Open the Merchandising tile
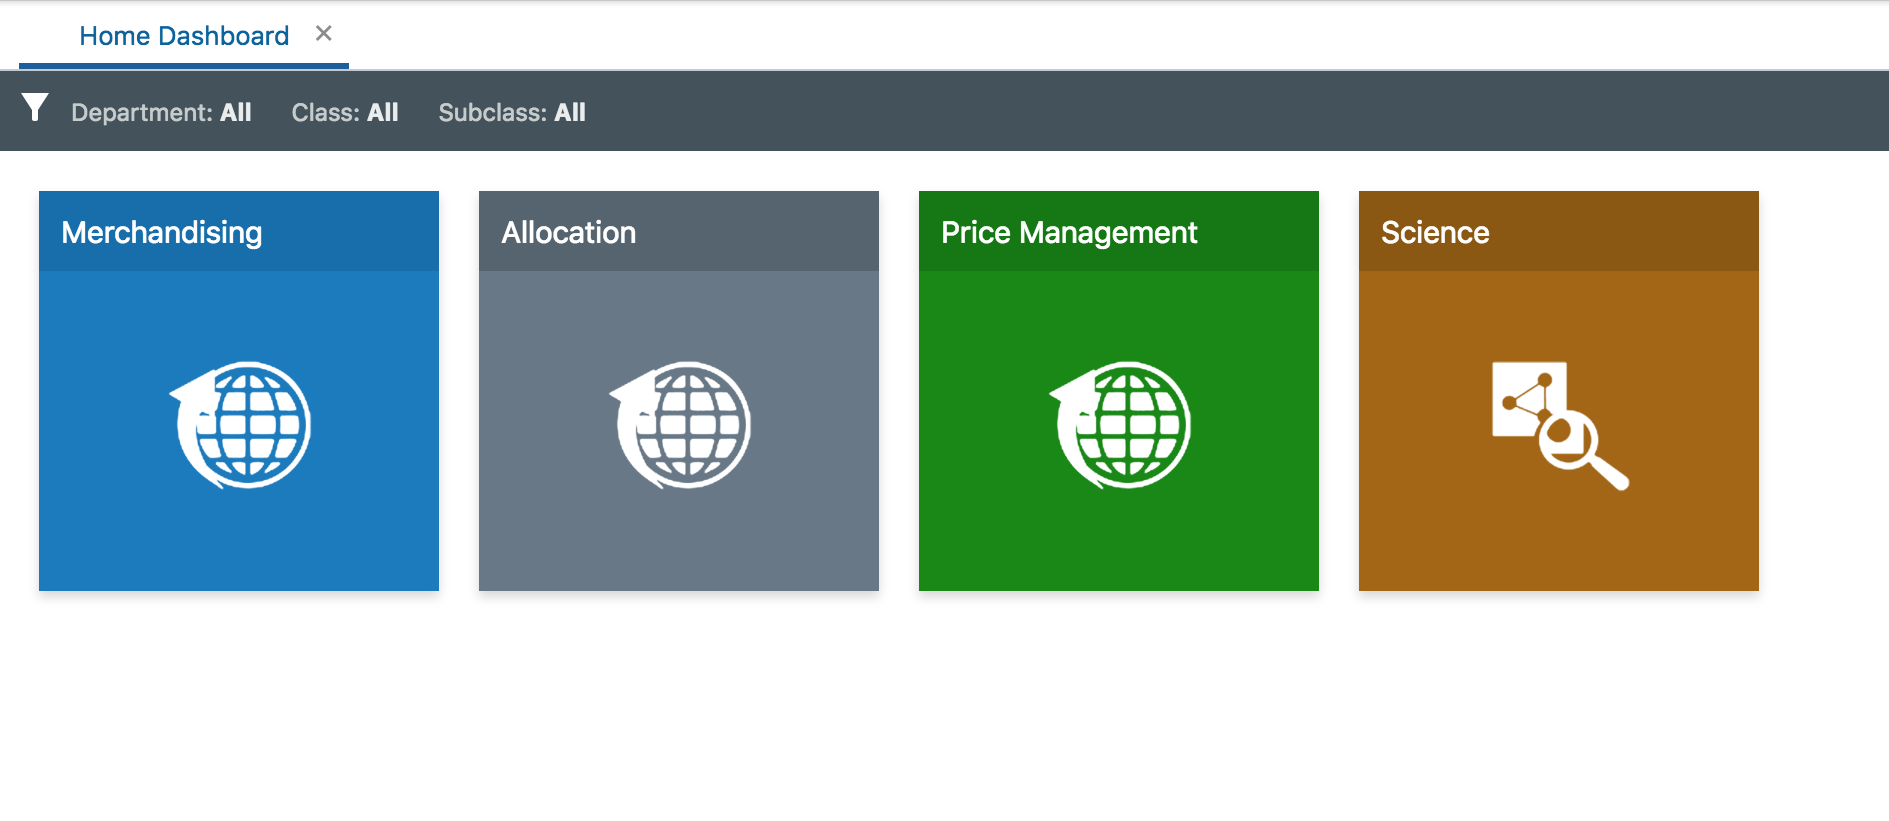 click(238, 430)
